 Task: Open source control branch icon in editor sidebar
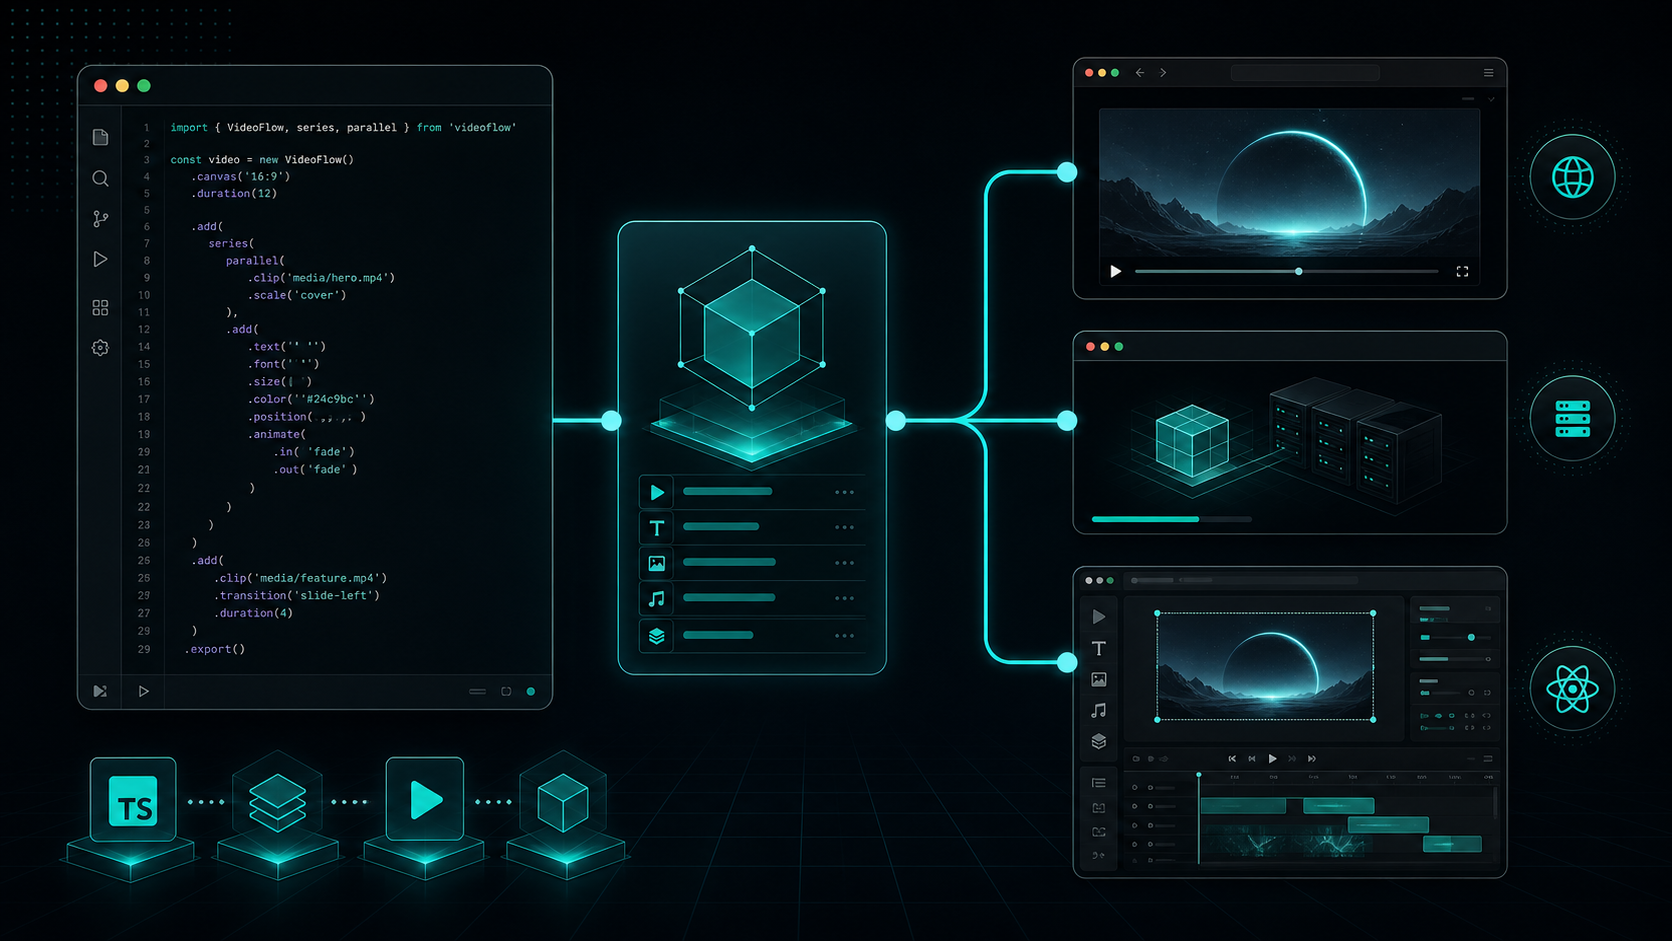(100, 218)
